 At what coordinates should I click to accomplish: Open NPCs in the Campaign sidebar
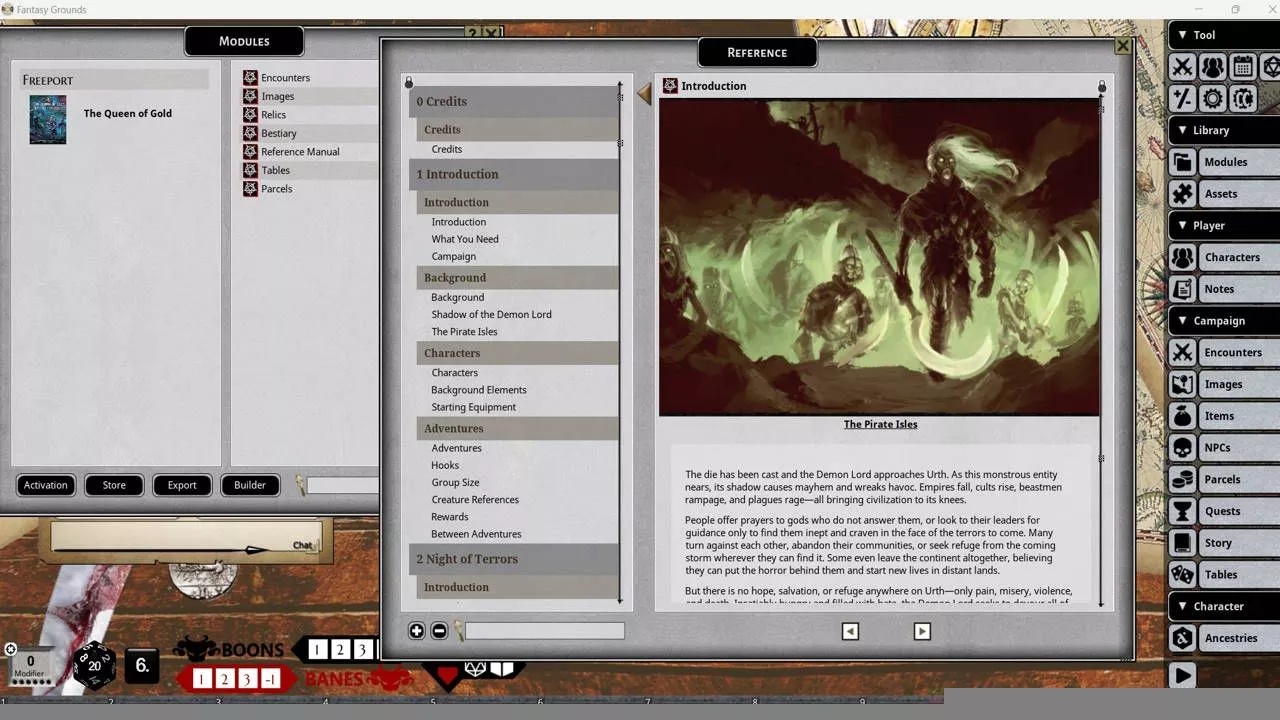pos(1224,448)
